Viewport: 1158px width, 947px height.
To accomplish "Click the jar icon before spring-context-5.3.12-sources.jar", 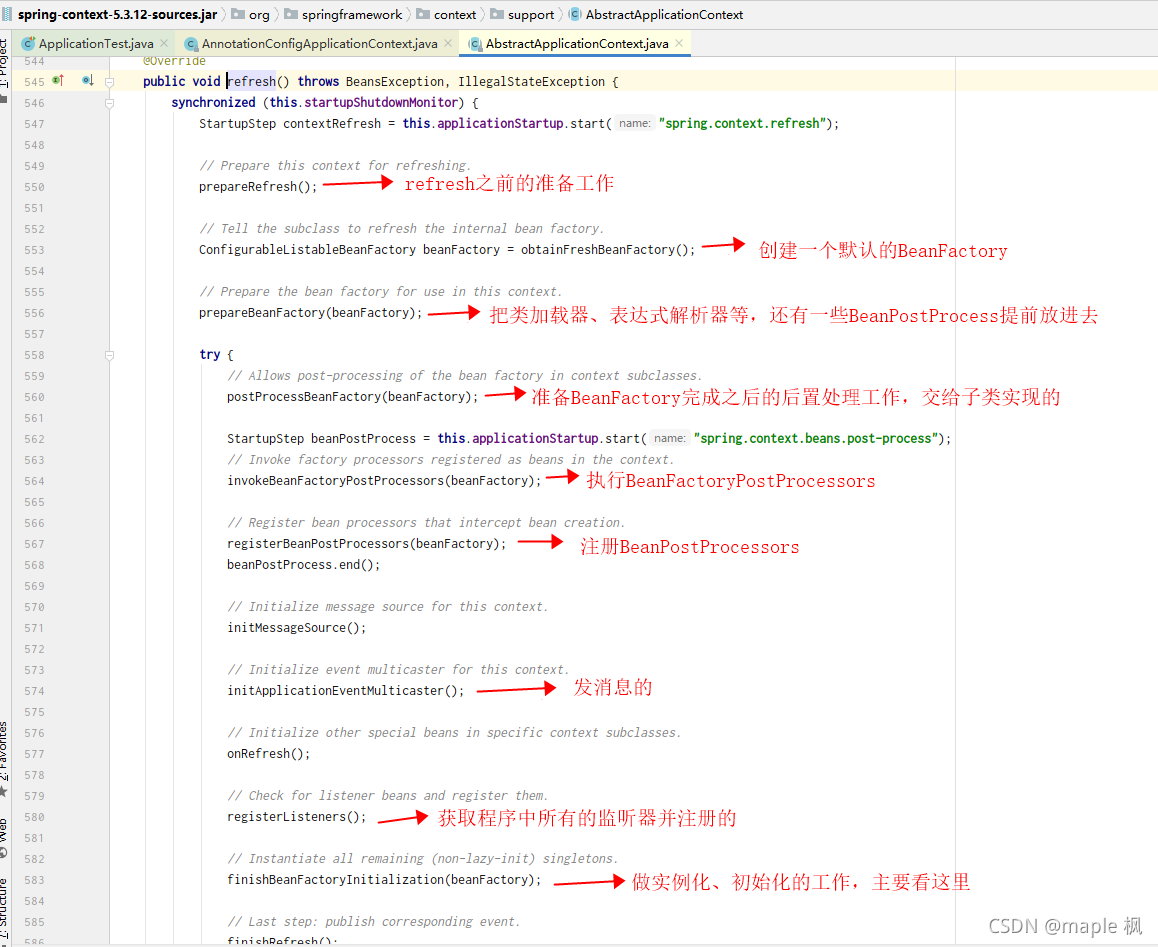I will tap(9, 14).
